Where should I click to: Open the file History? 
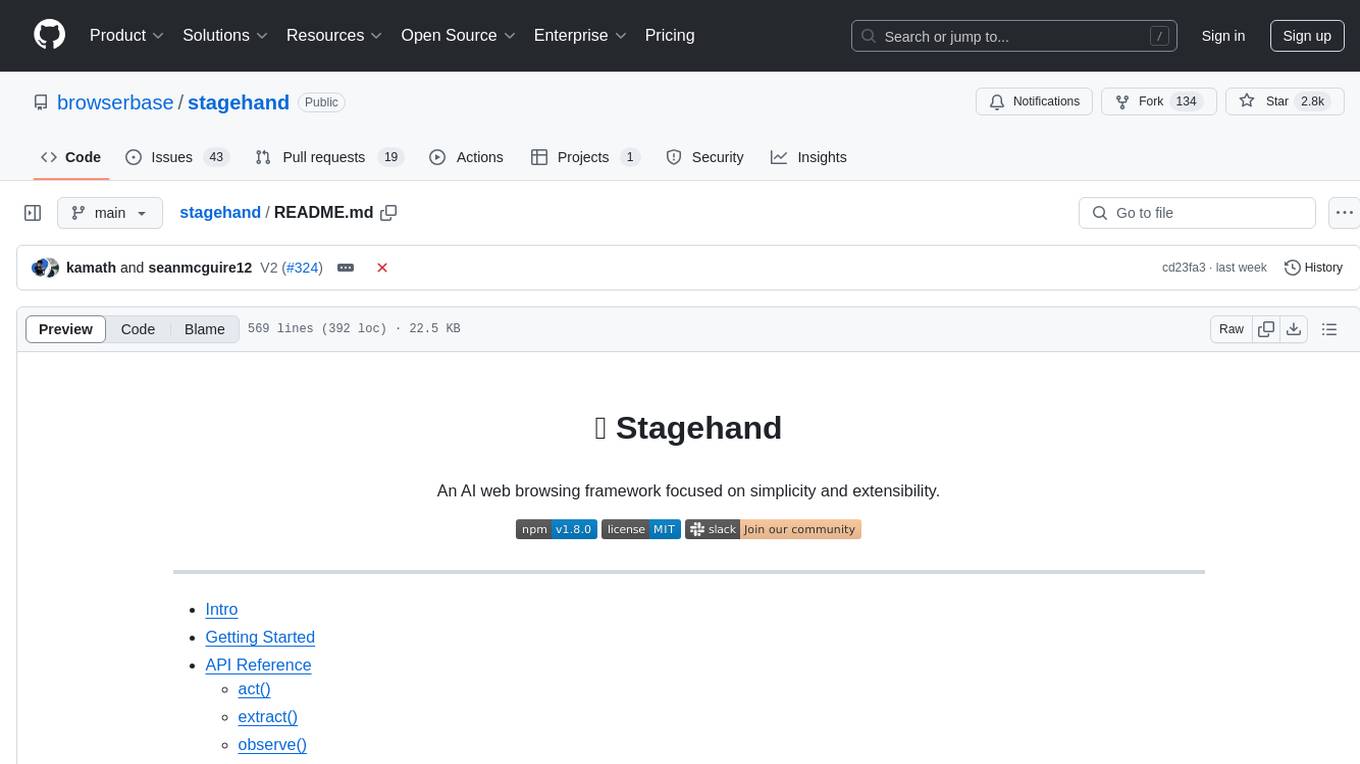click(1313, 267)
